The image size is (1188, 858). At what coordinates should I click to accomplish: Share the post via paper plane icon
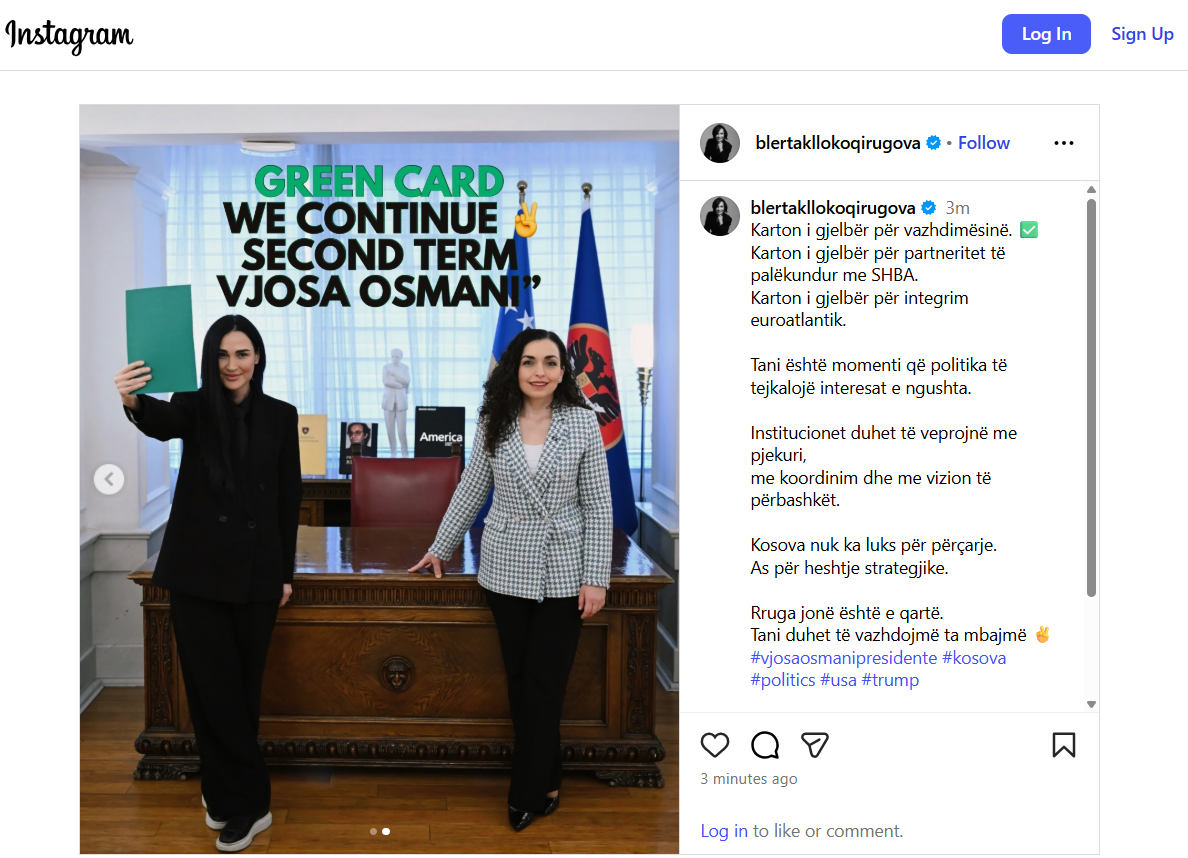[x=814, y=745]
